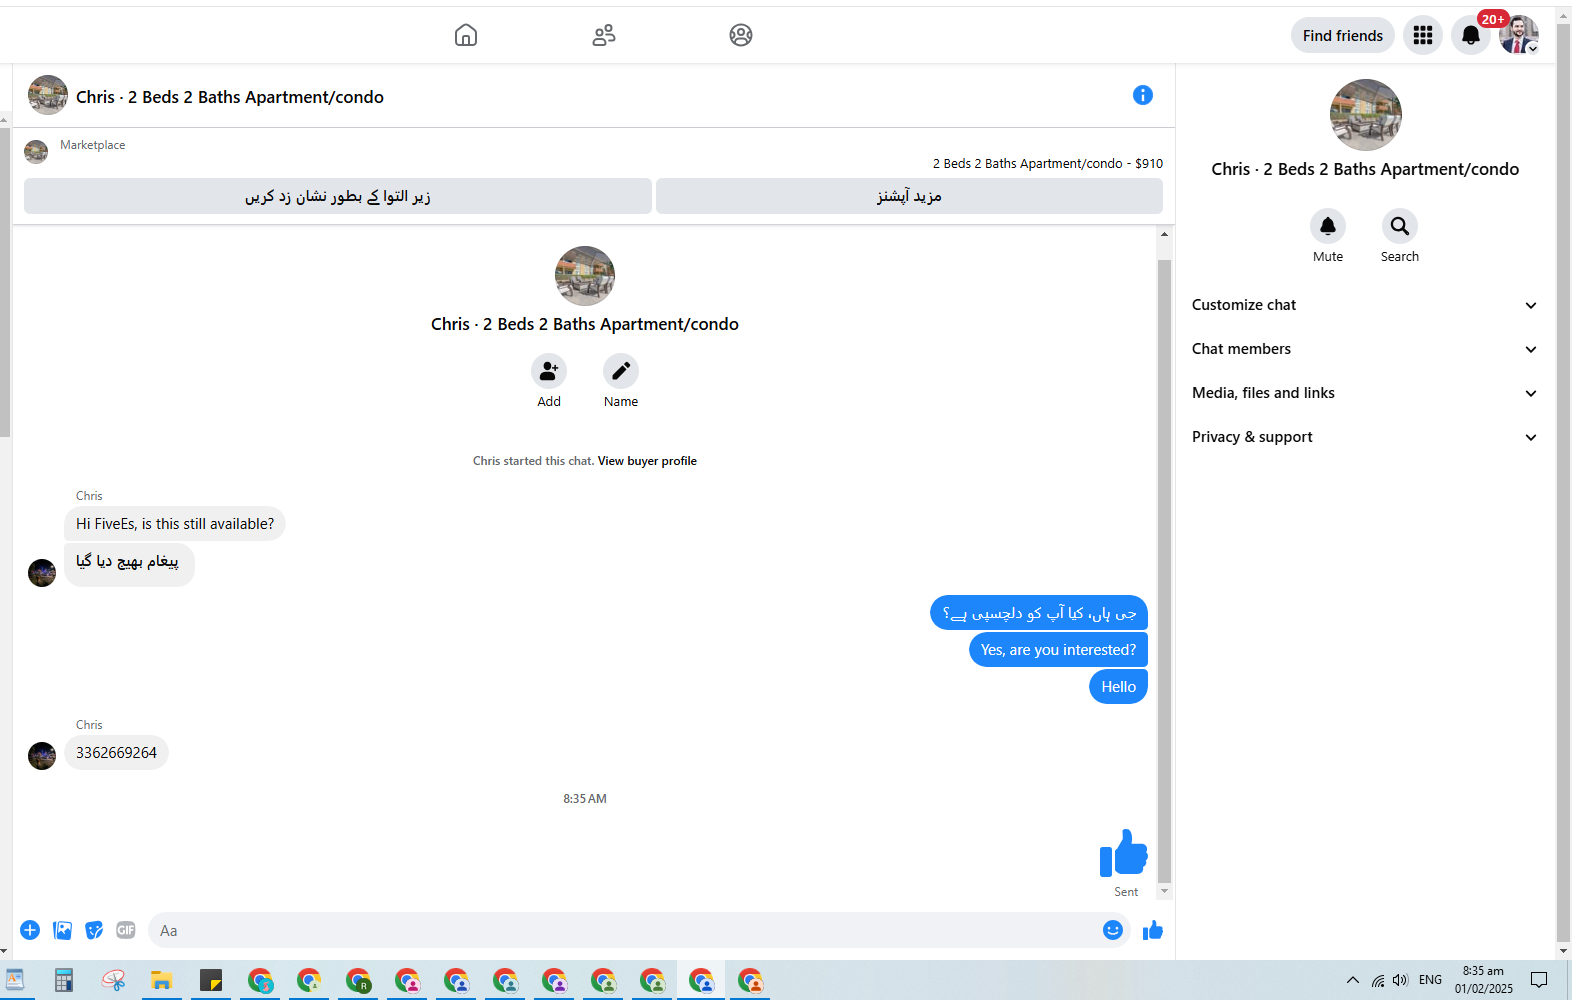Open notifications bell with 20+ badge

tap(1471, 36)
